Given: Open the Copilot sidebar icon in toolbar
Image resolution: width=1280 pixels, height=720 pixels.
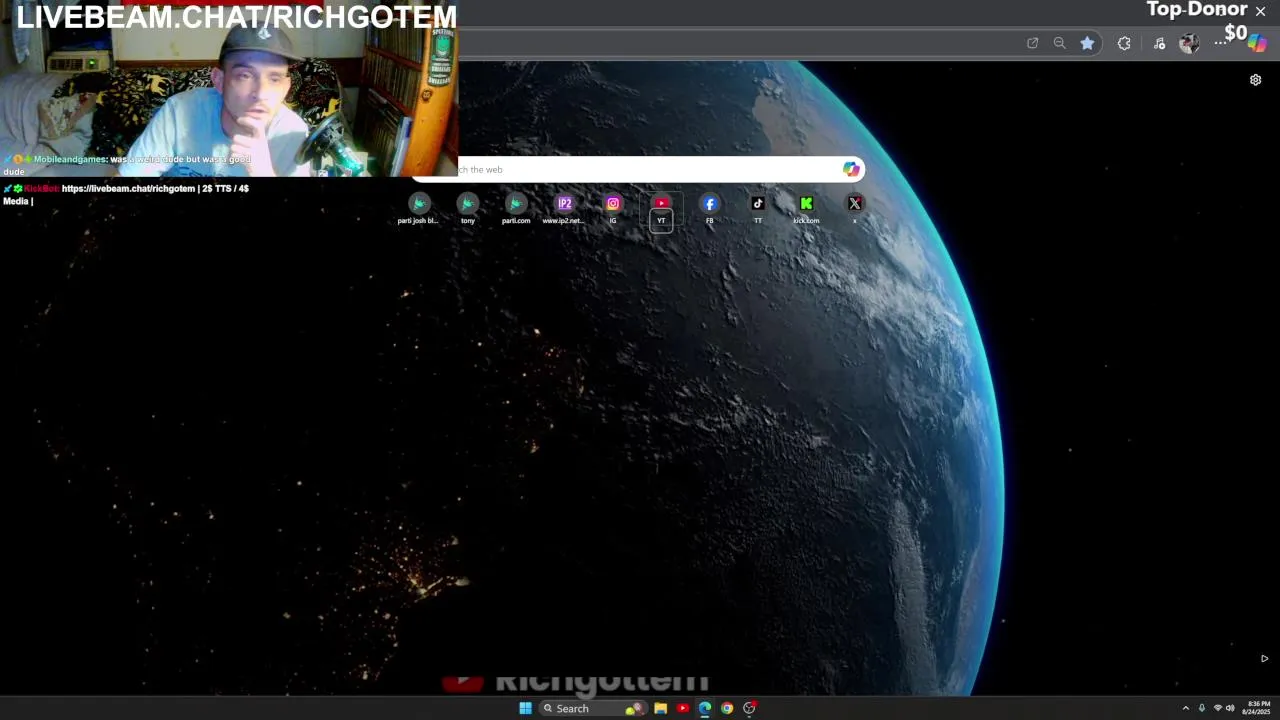Looking at the screenshot, I should point(1257,44).
